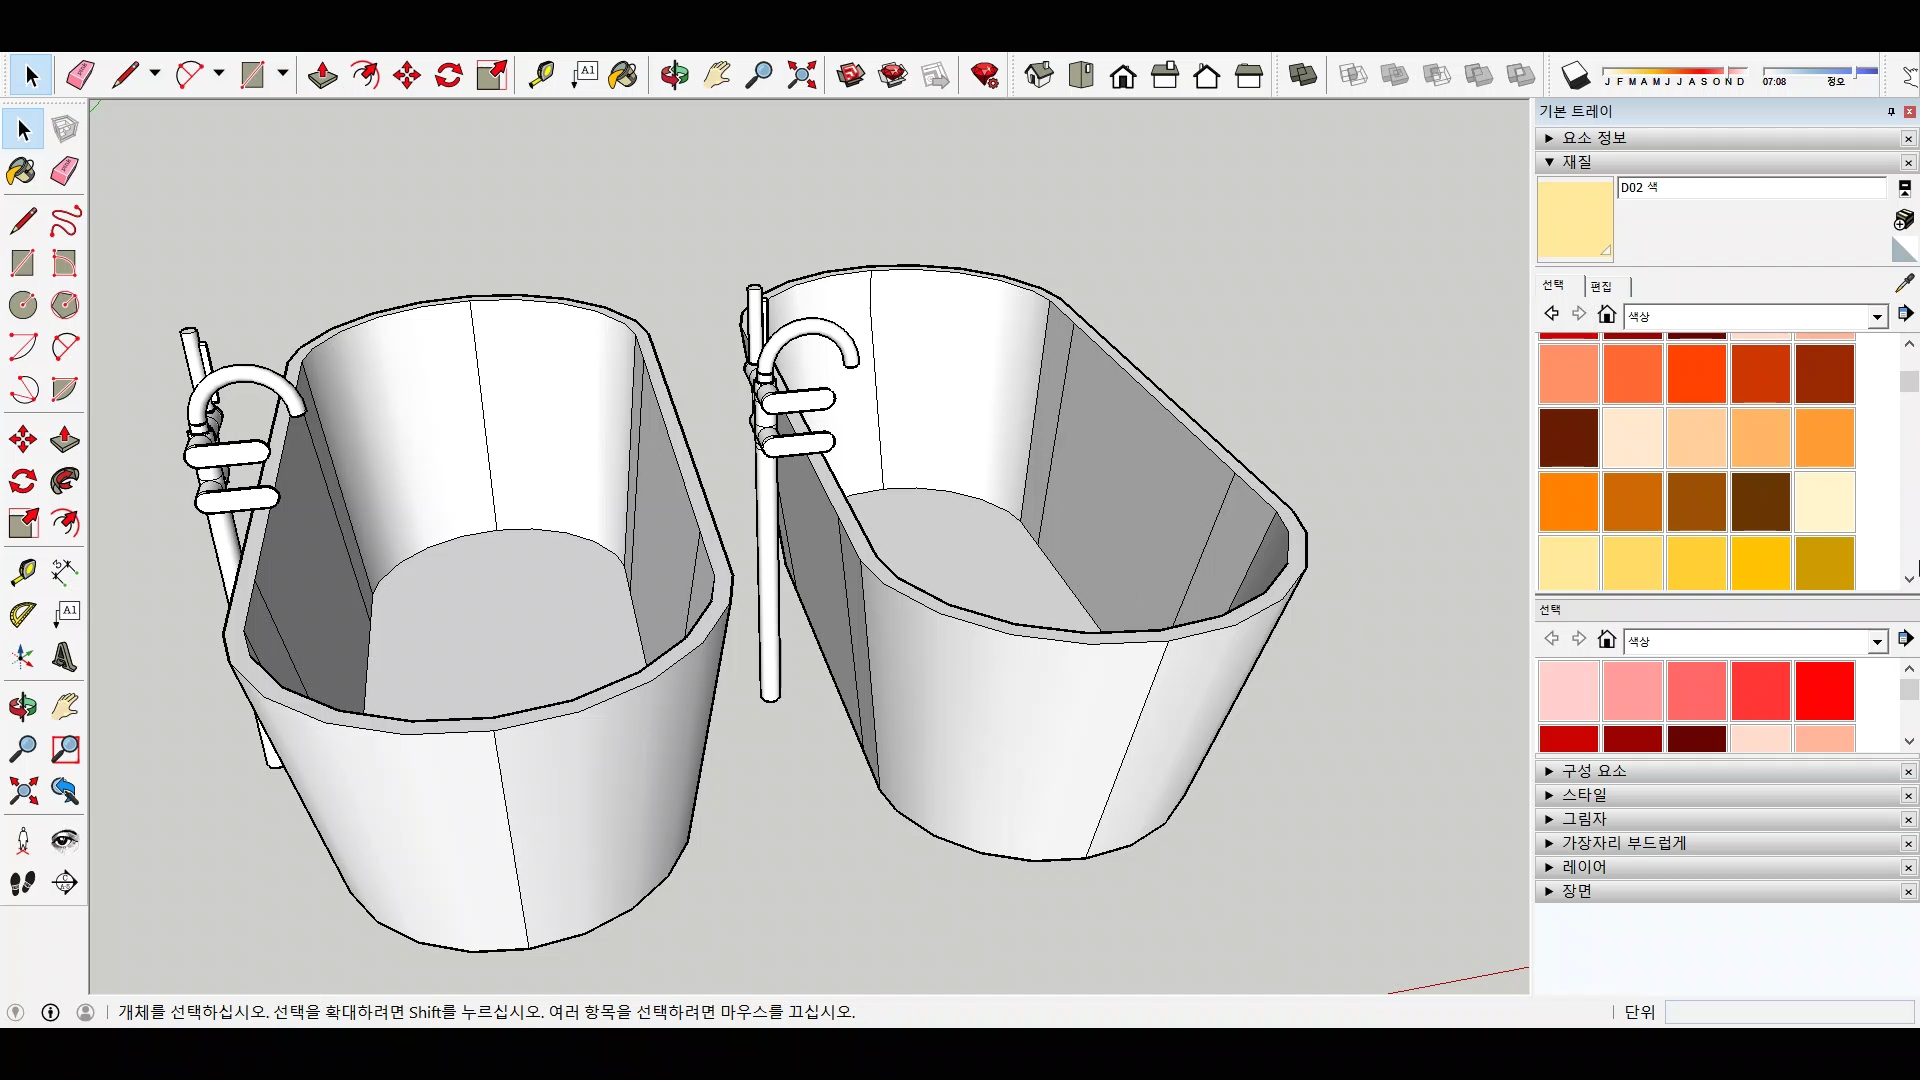Expand the 요소 정보 panel
1920x1080 pixels.
point(1594,138)
